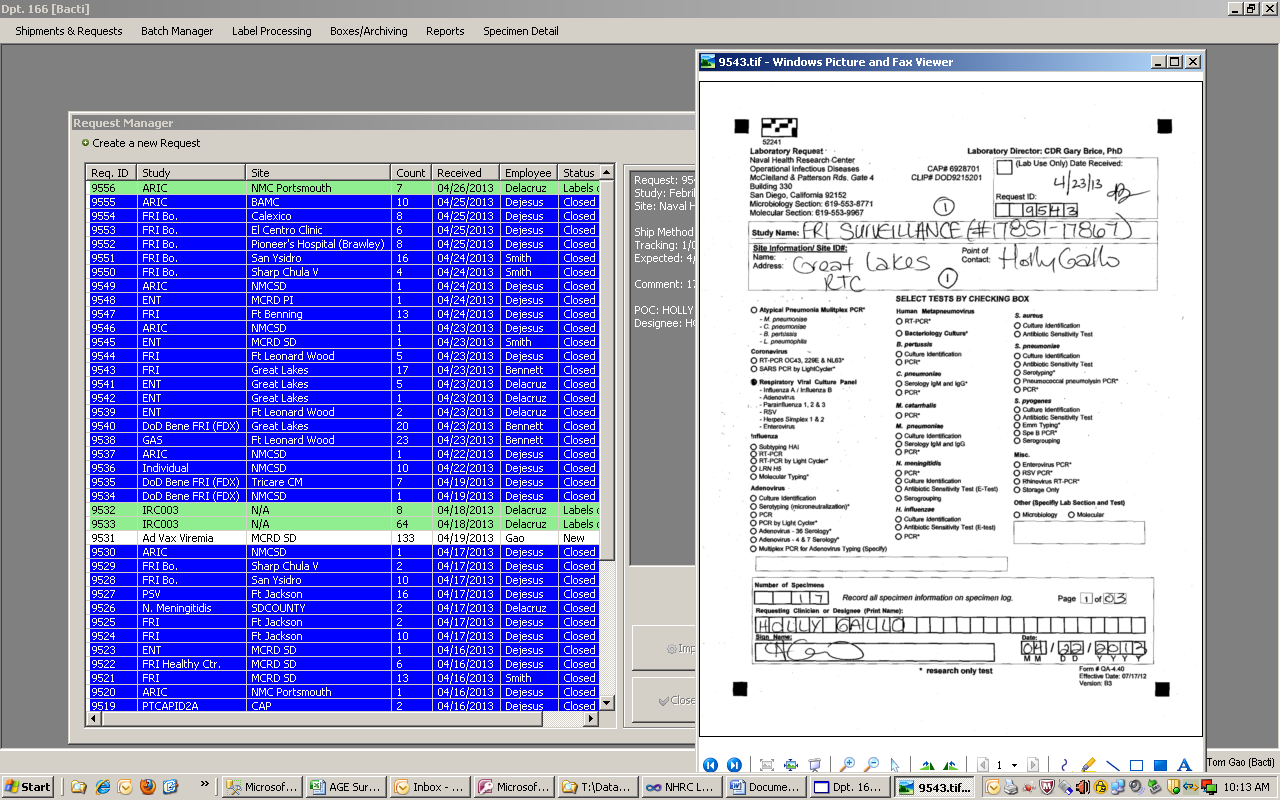Open the page number dropdown in the viewer

point(1014,764)
